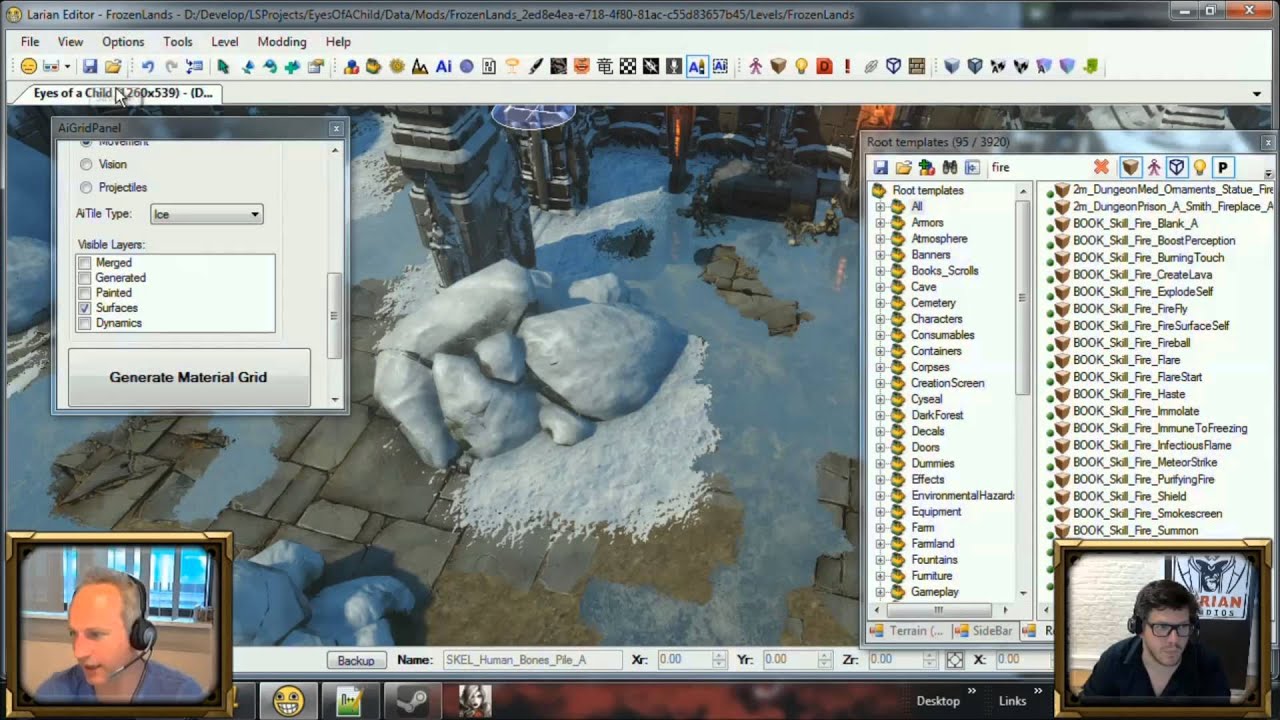The image size is (1280, 720).
Task: Undo the last action with the blue arrow
Action: click(148, 66)
